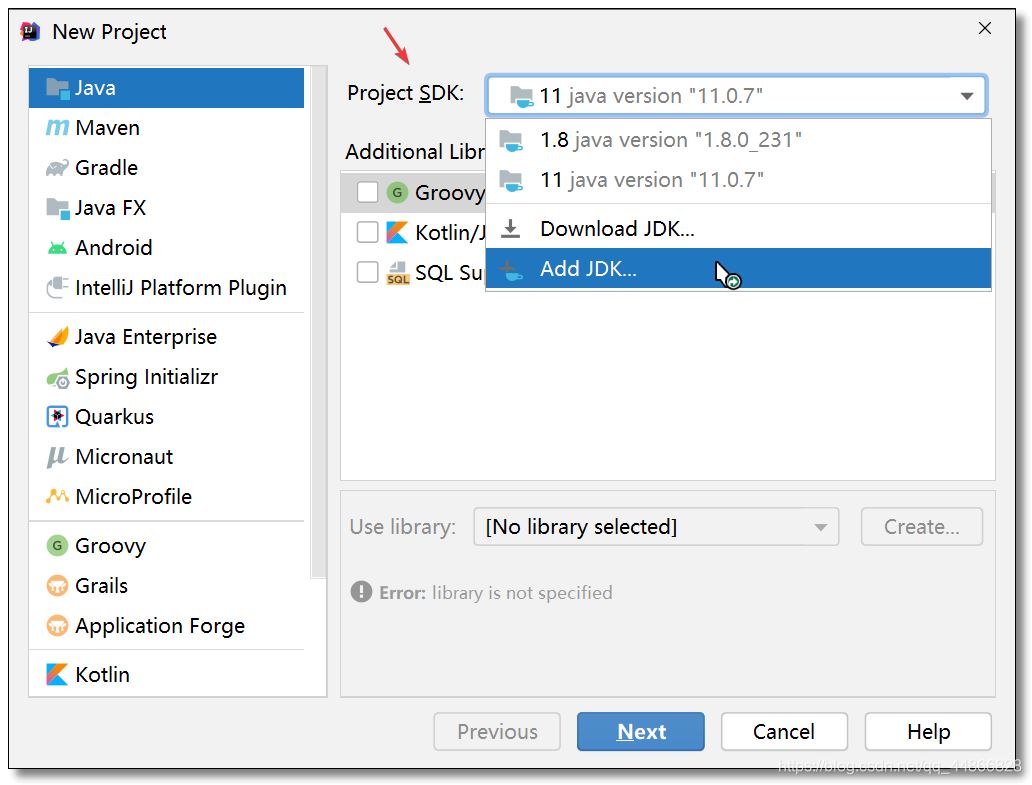
Task: Select the Quarkus icon in sidebar
Action: tap(57, 417)
